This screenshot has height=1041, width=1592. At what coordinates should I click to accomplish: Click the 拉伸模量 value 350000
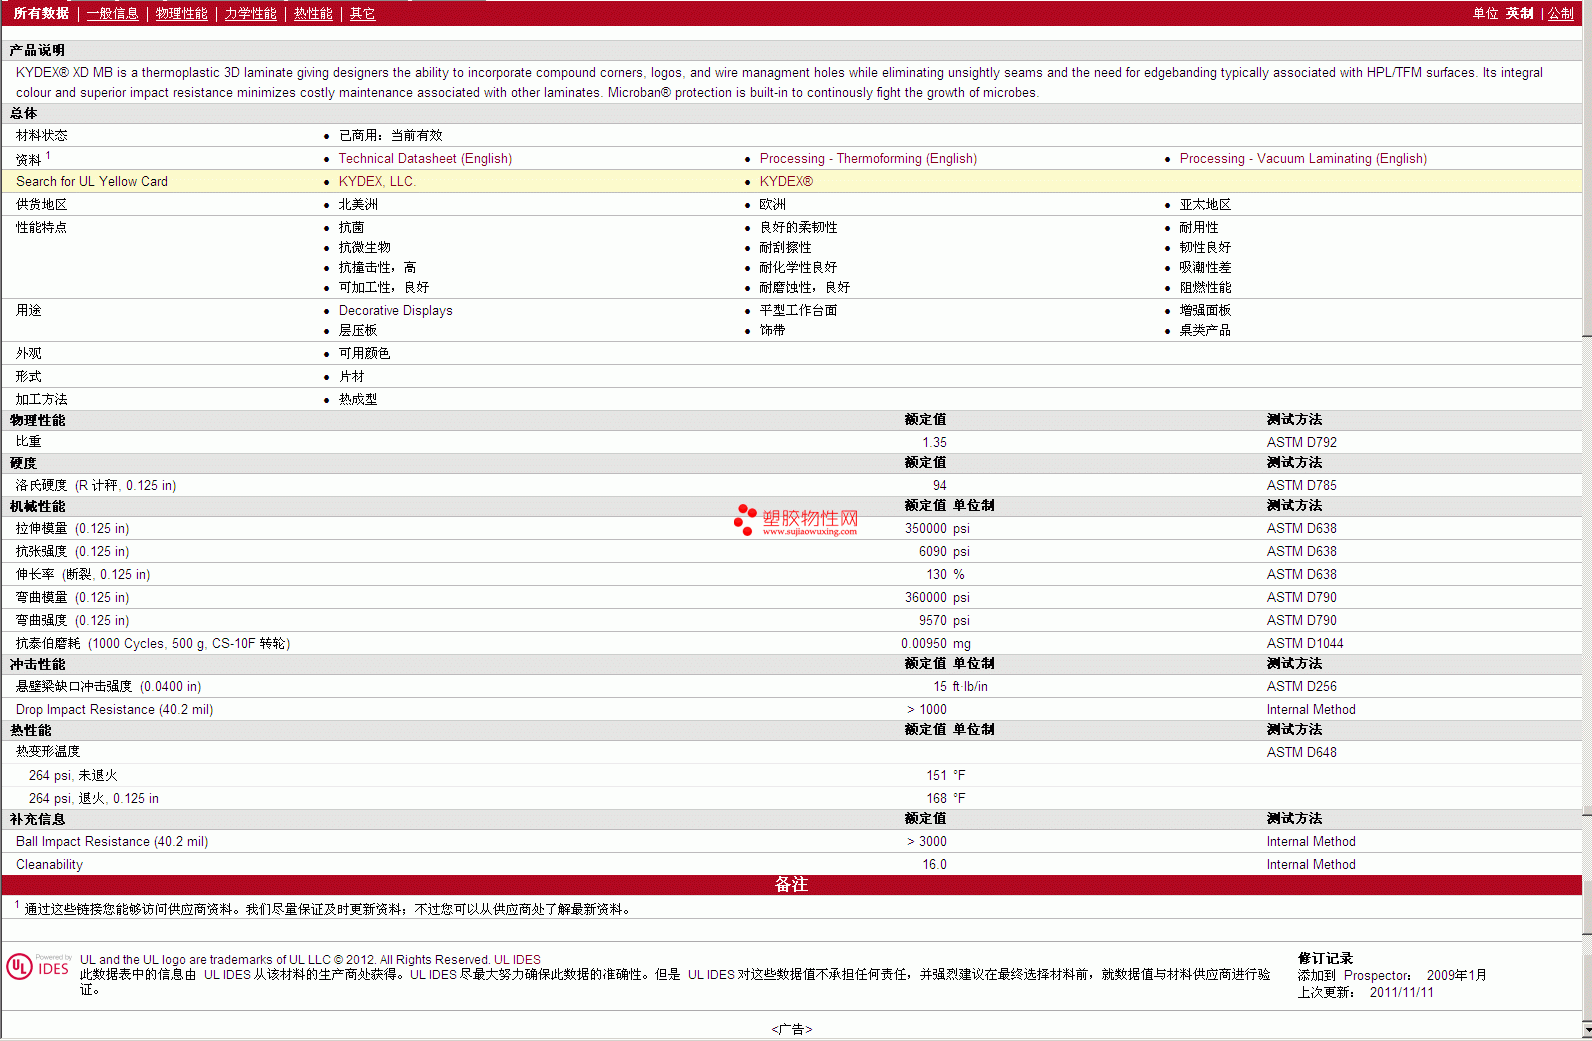[925, 529]
